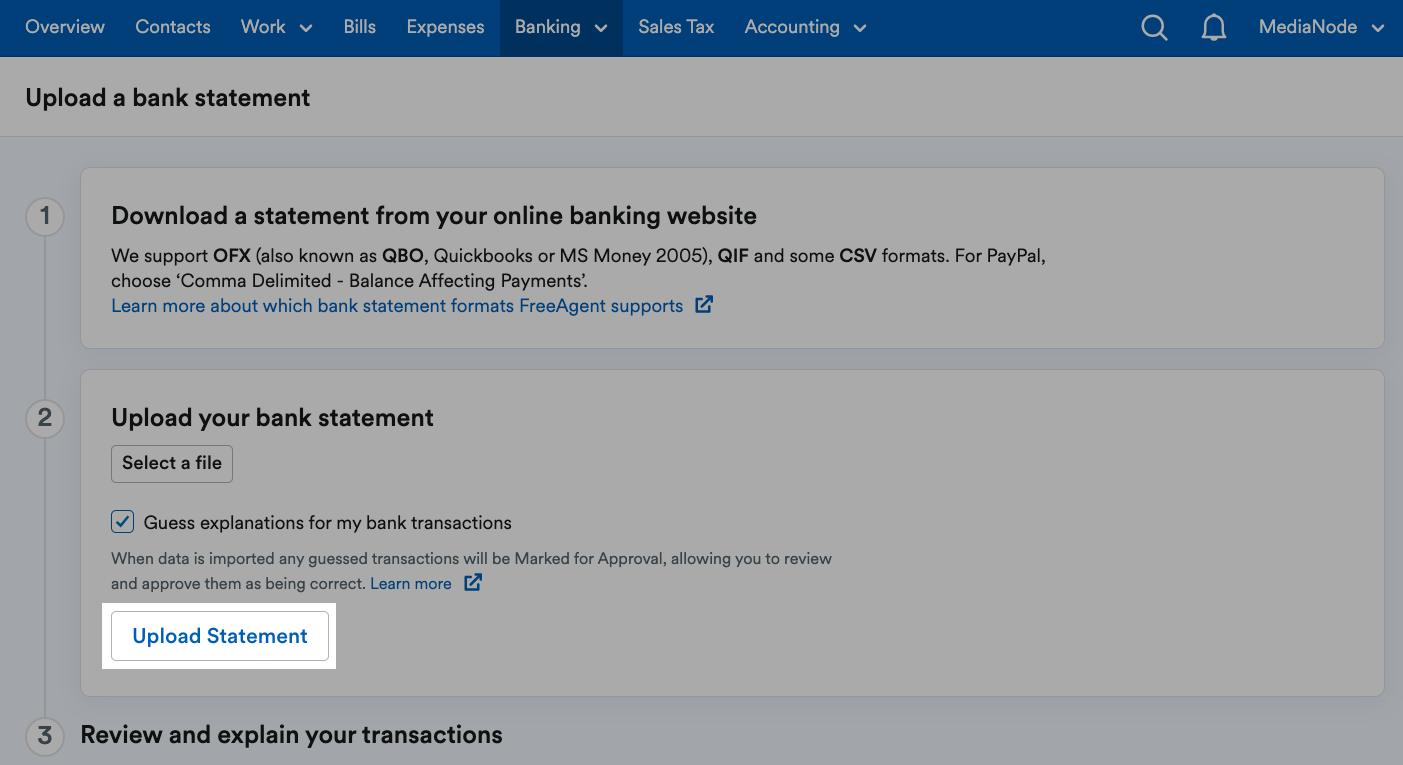Click 'Download a statement from your online banking website' heading

coord(434,215)
